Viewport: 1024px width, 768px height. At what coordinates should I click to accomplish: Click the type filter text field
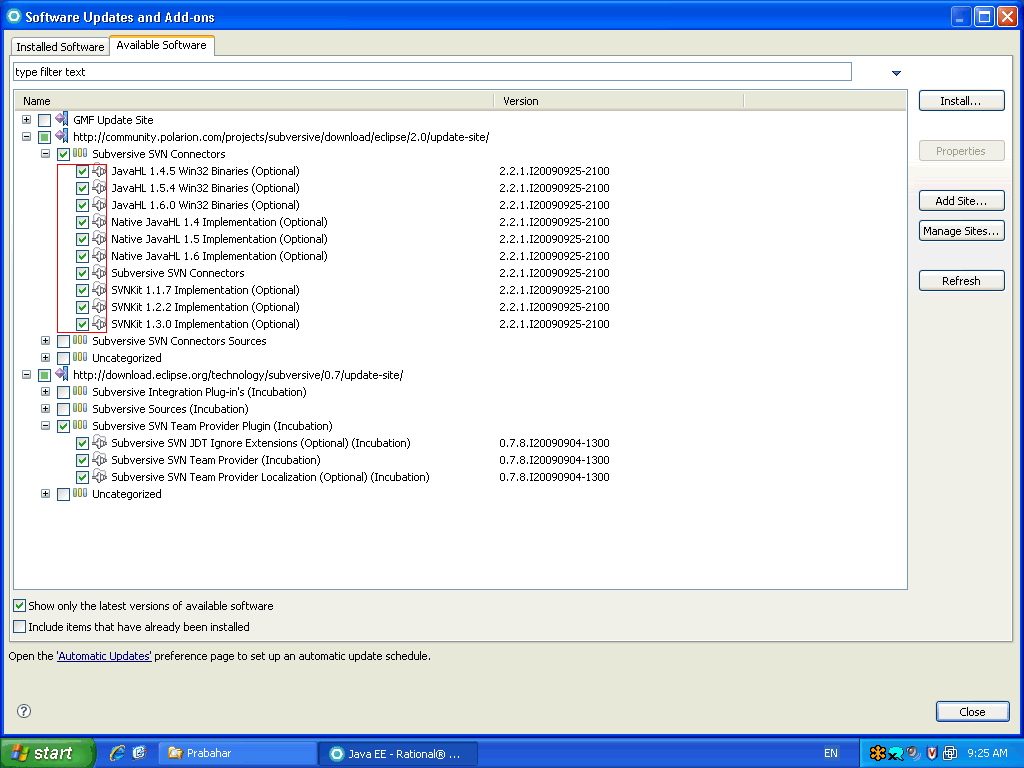click(x=432, y=72)
